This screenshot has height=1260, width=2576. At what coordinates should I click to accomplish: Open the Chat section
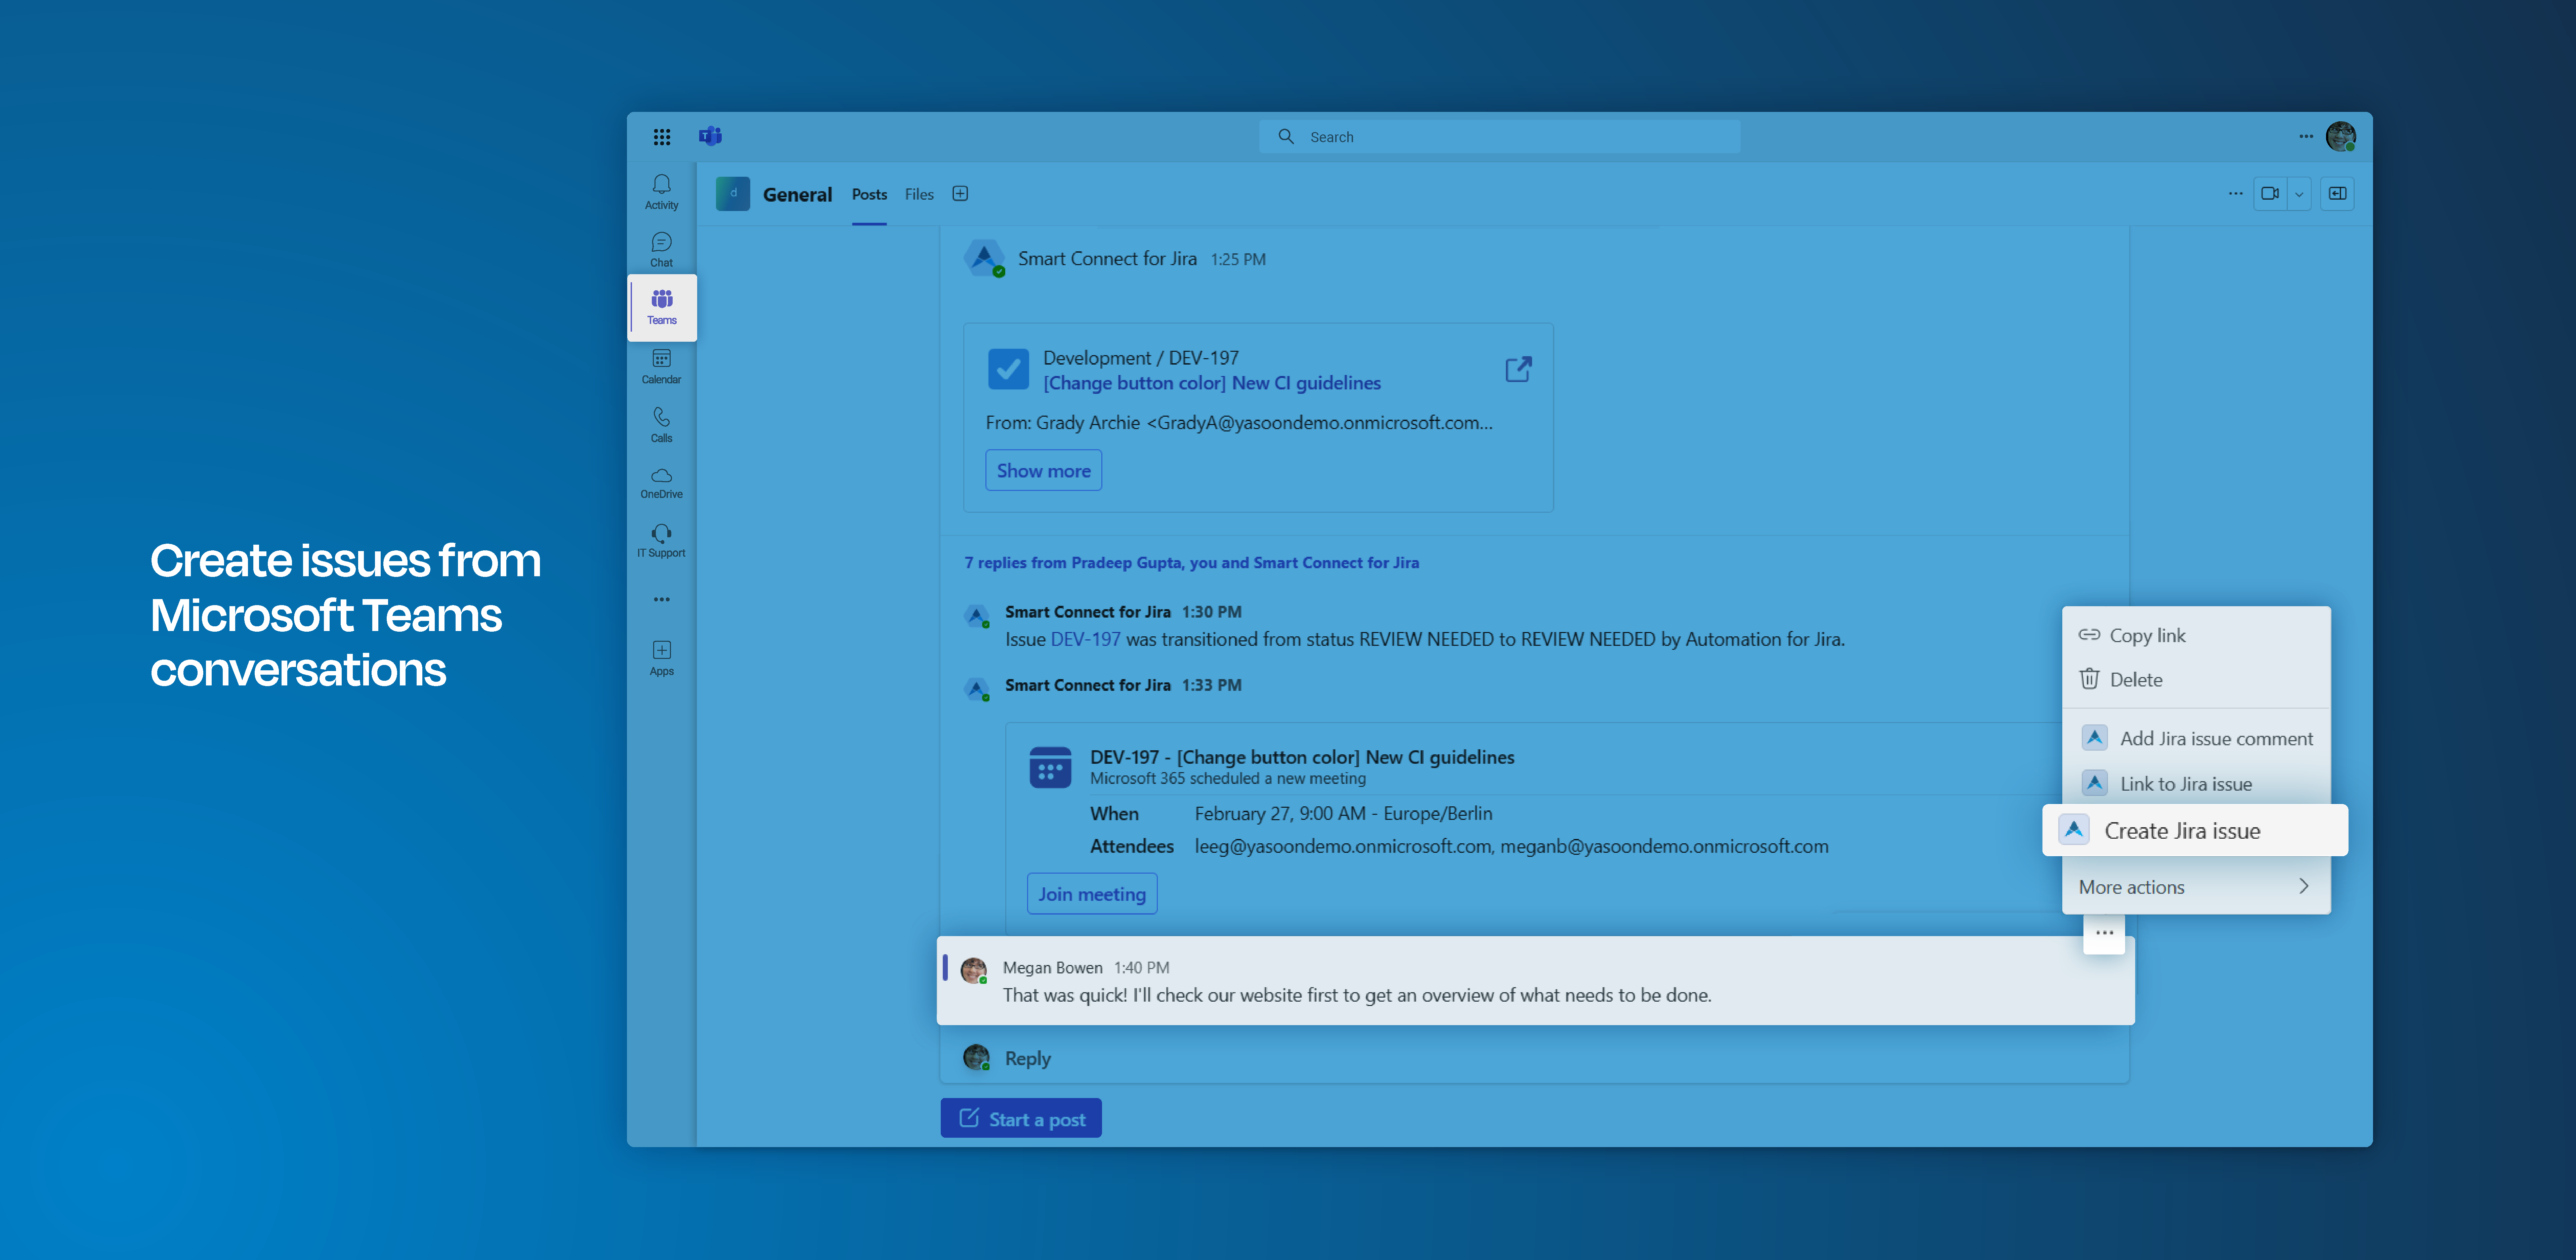(661, 249)
